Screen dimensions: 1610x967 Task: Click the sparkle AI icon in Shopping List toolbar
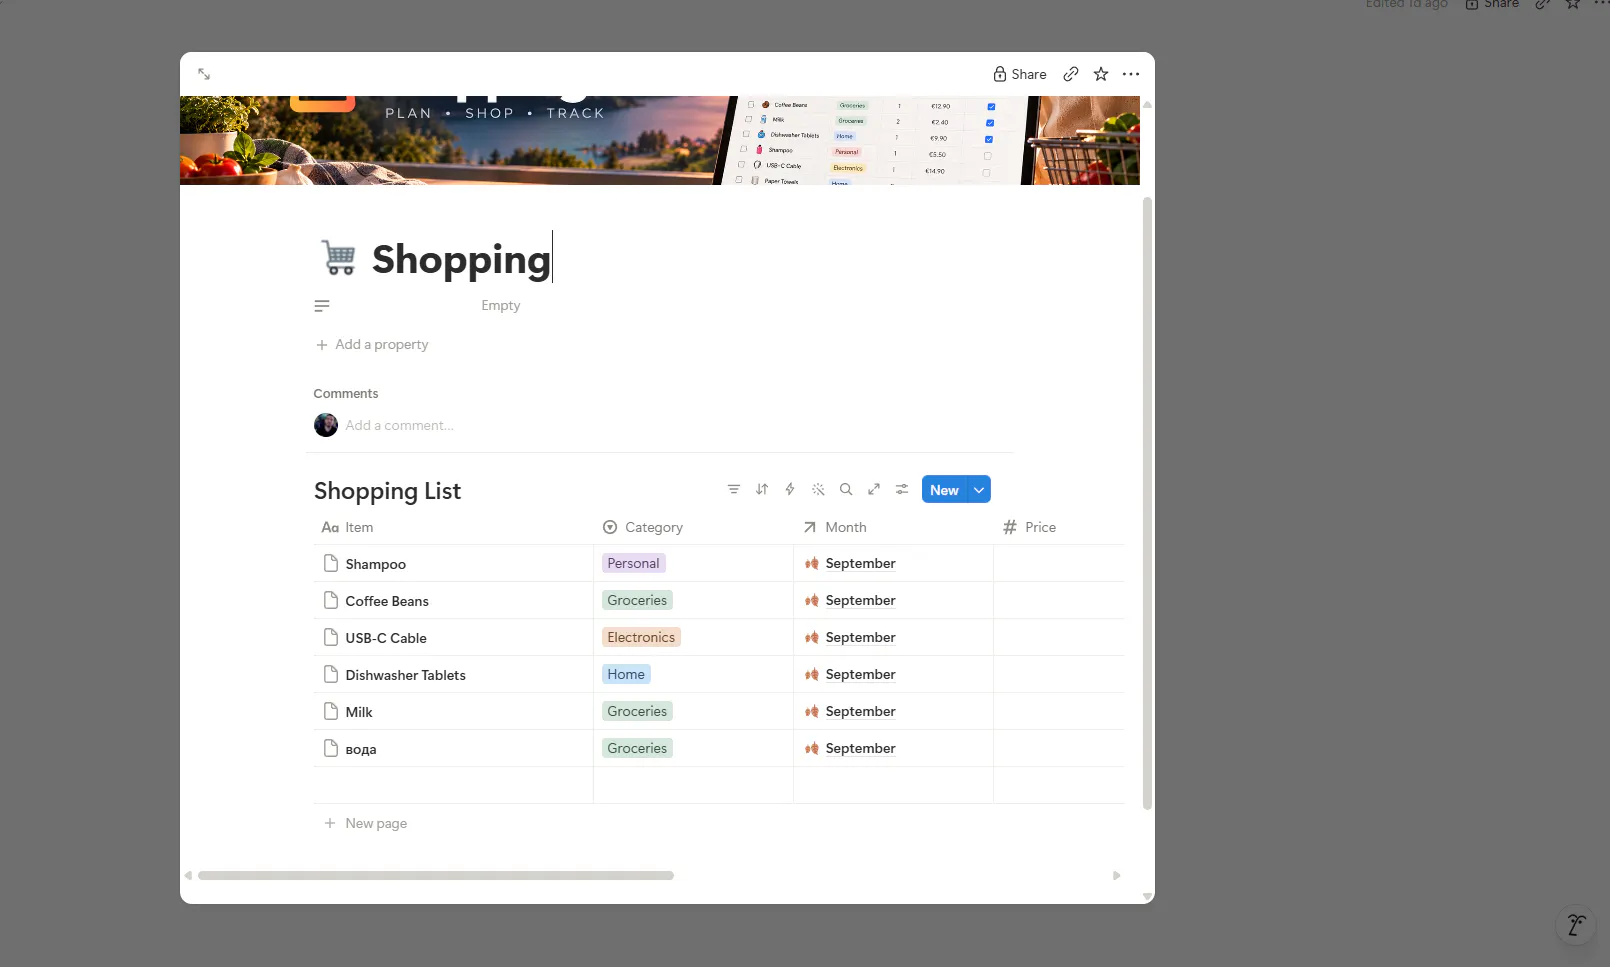pos(818,489)
